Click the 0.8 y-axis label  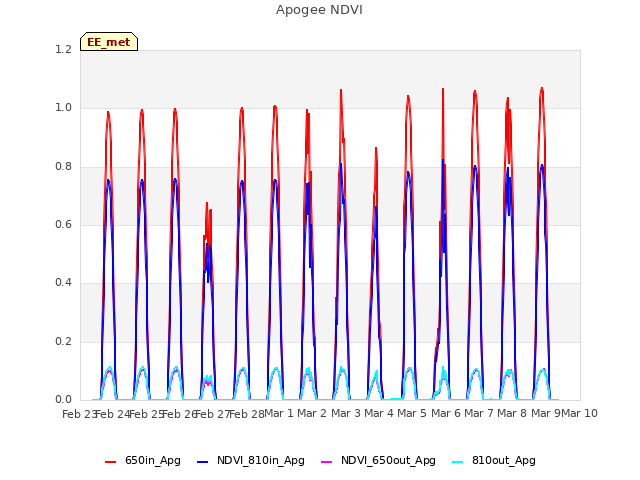point(63,167)
